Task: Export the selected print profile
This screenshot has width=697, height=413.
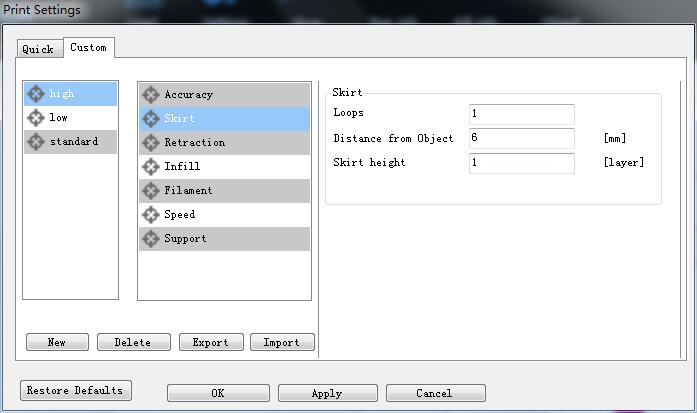Action: click(211, 342)
